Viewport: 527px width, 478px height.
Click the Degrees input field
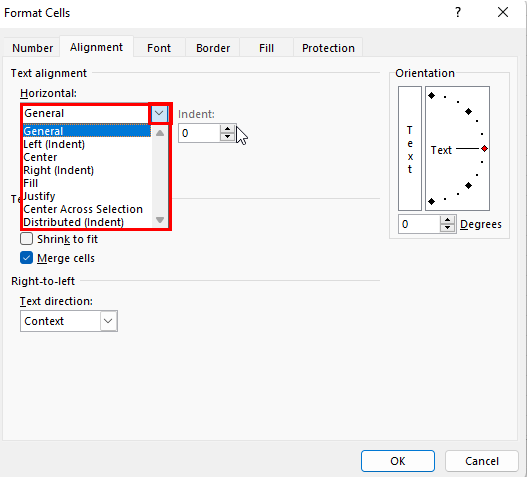pyautogui.click(x=419, y=224)
